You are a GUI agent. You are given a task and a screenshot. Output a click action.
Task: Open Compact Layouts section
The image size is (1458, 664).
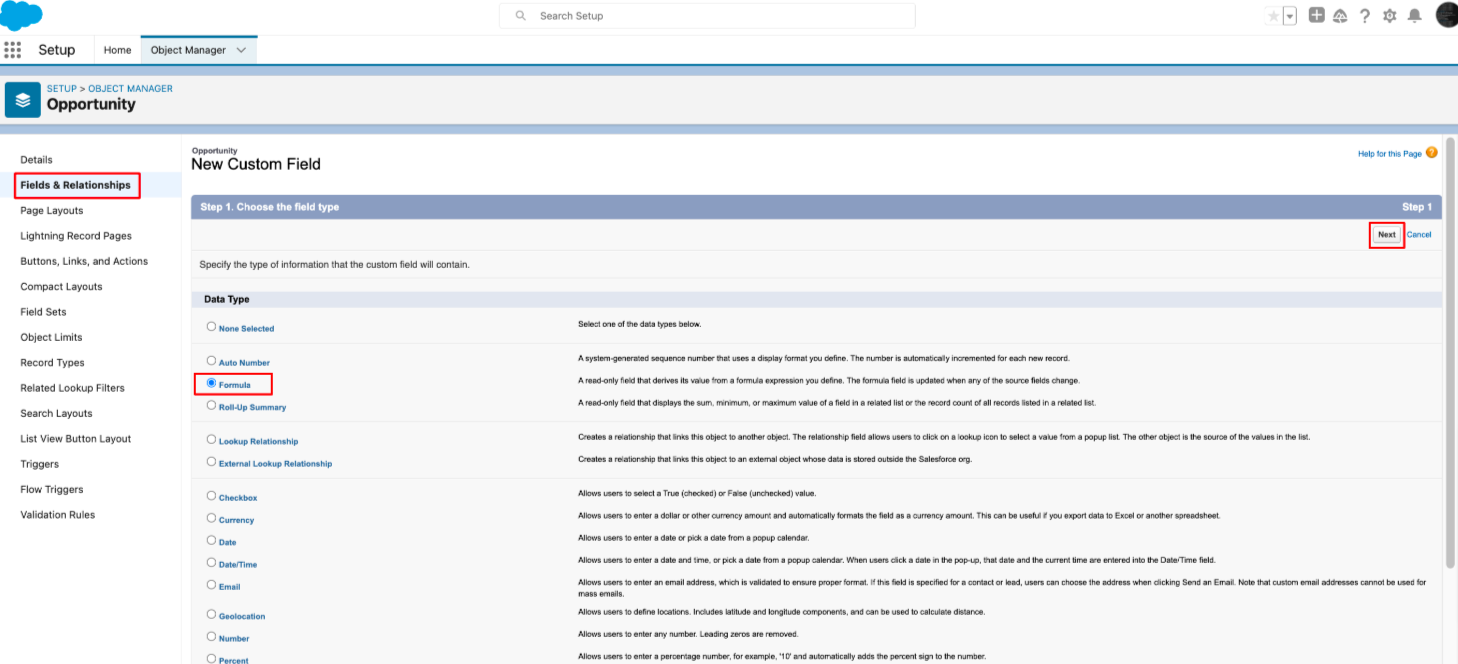[61, 287]
